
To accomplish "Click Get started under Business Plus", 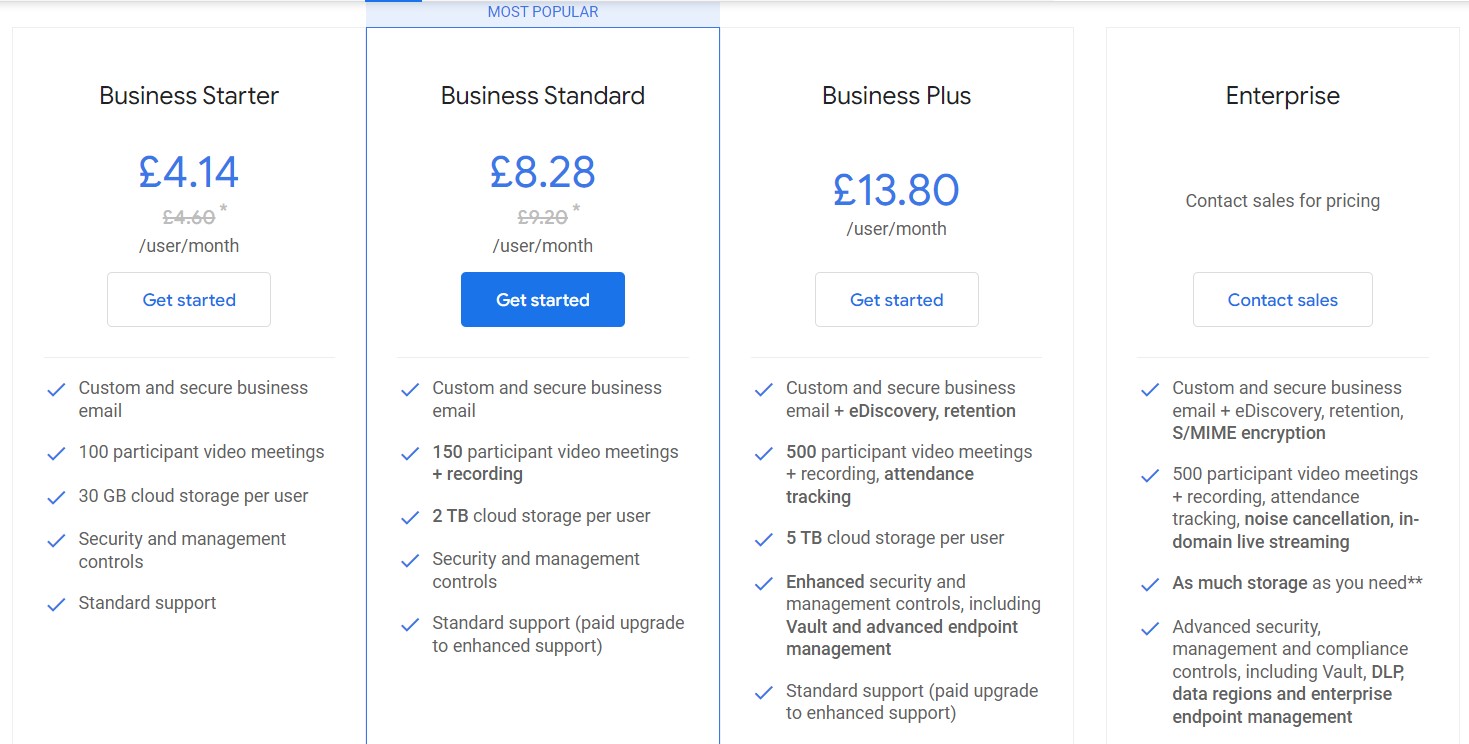I will pos(897,299).
